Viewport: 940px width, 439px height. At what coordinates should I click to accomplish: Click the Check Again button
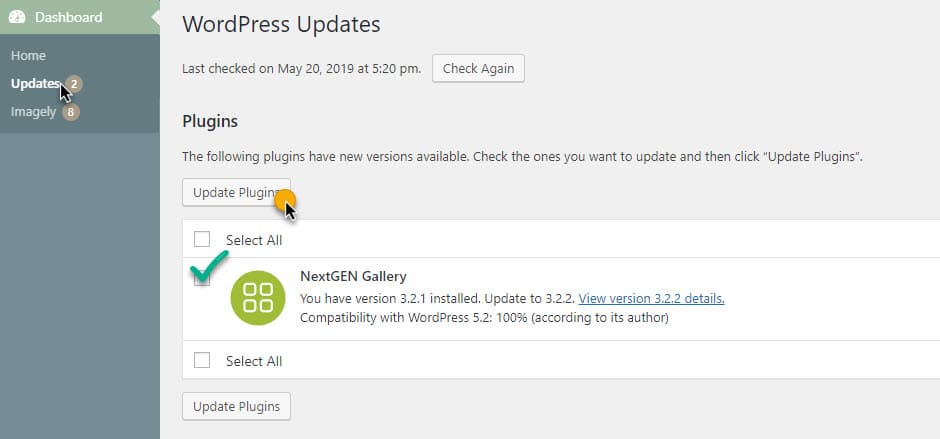click(x=478, y=68)
